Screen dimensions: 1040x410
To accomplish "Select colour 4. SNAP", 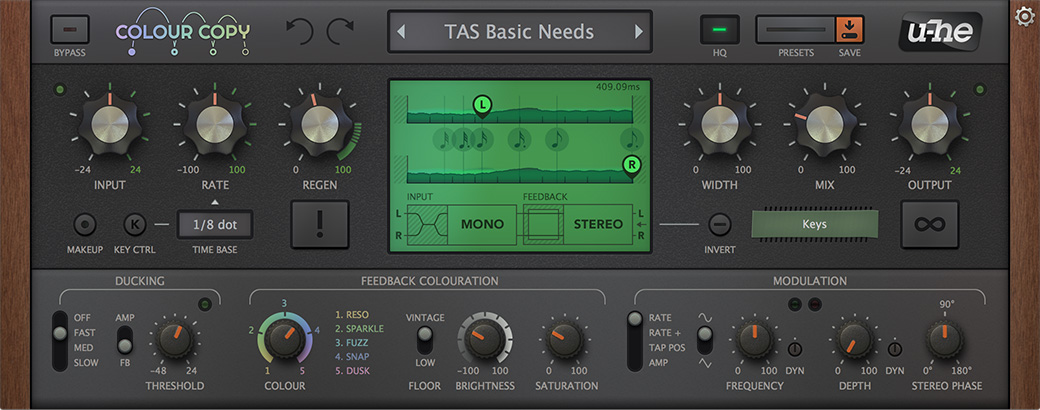I will point(352,357).
